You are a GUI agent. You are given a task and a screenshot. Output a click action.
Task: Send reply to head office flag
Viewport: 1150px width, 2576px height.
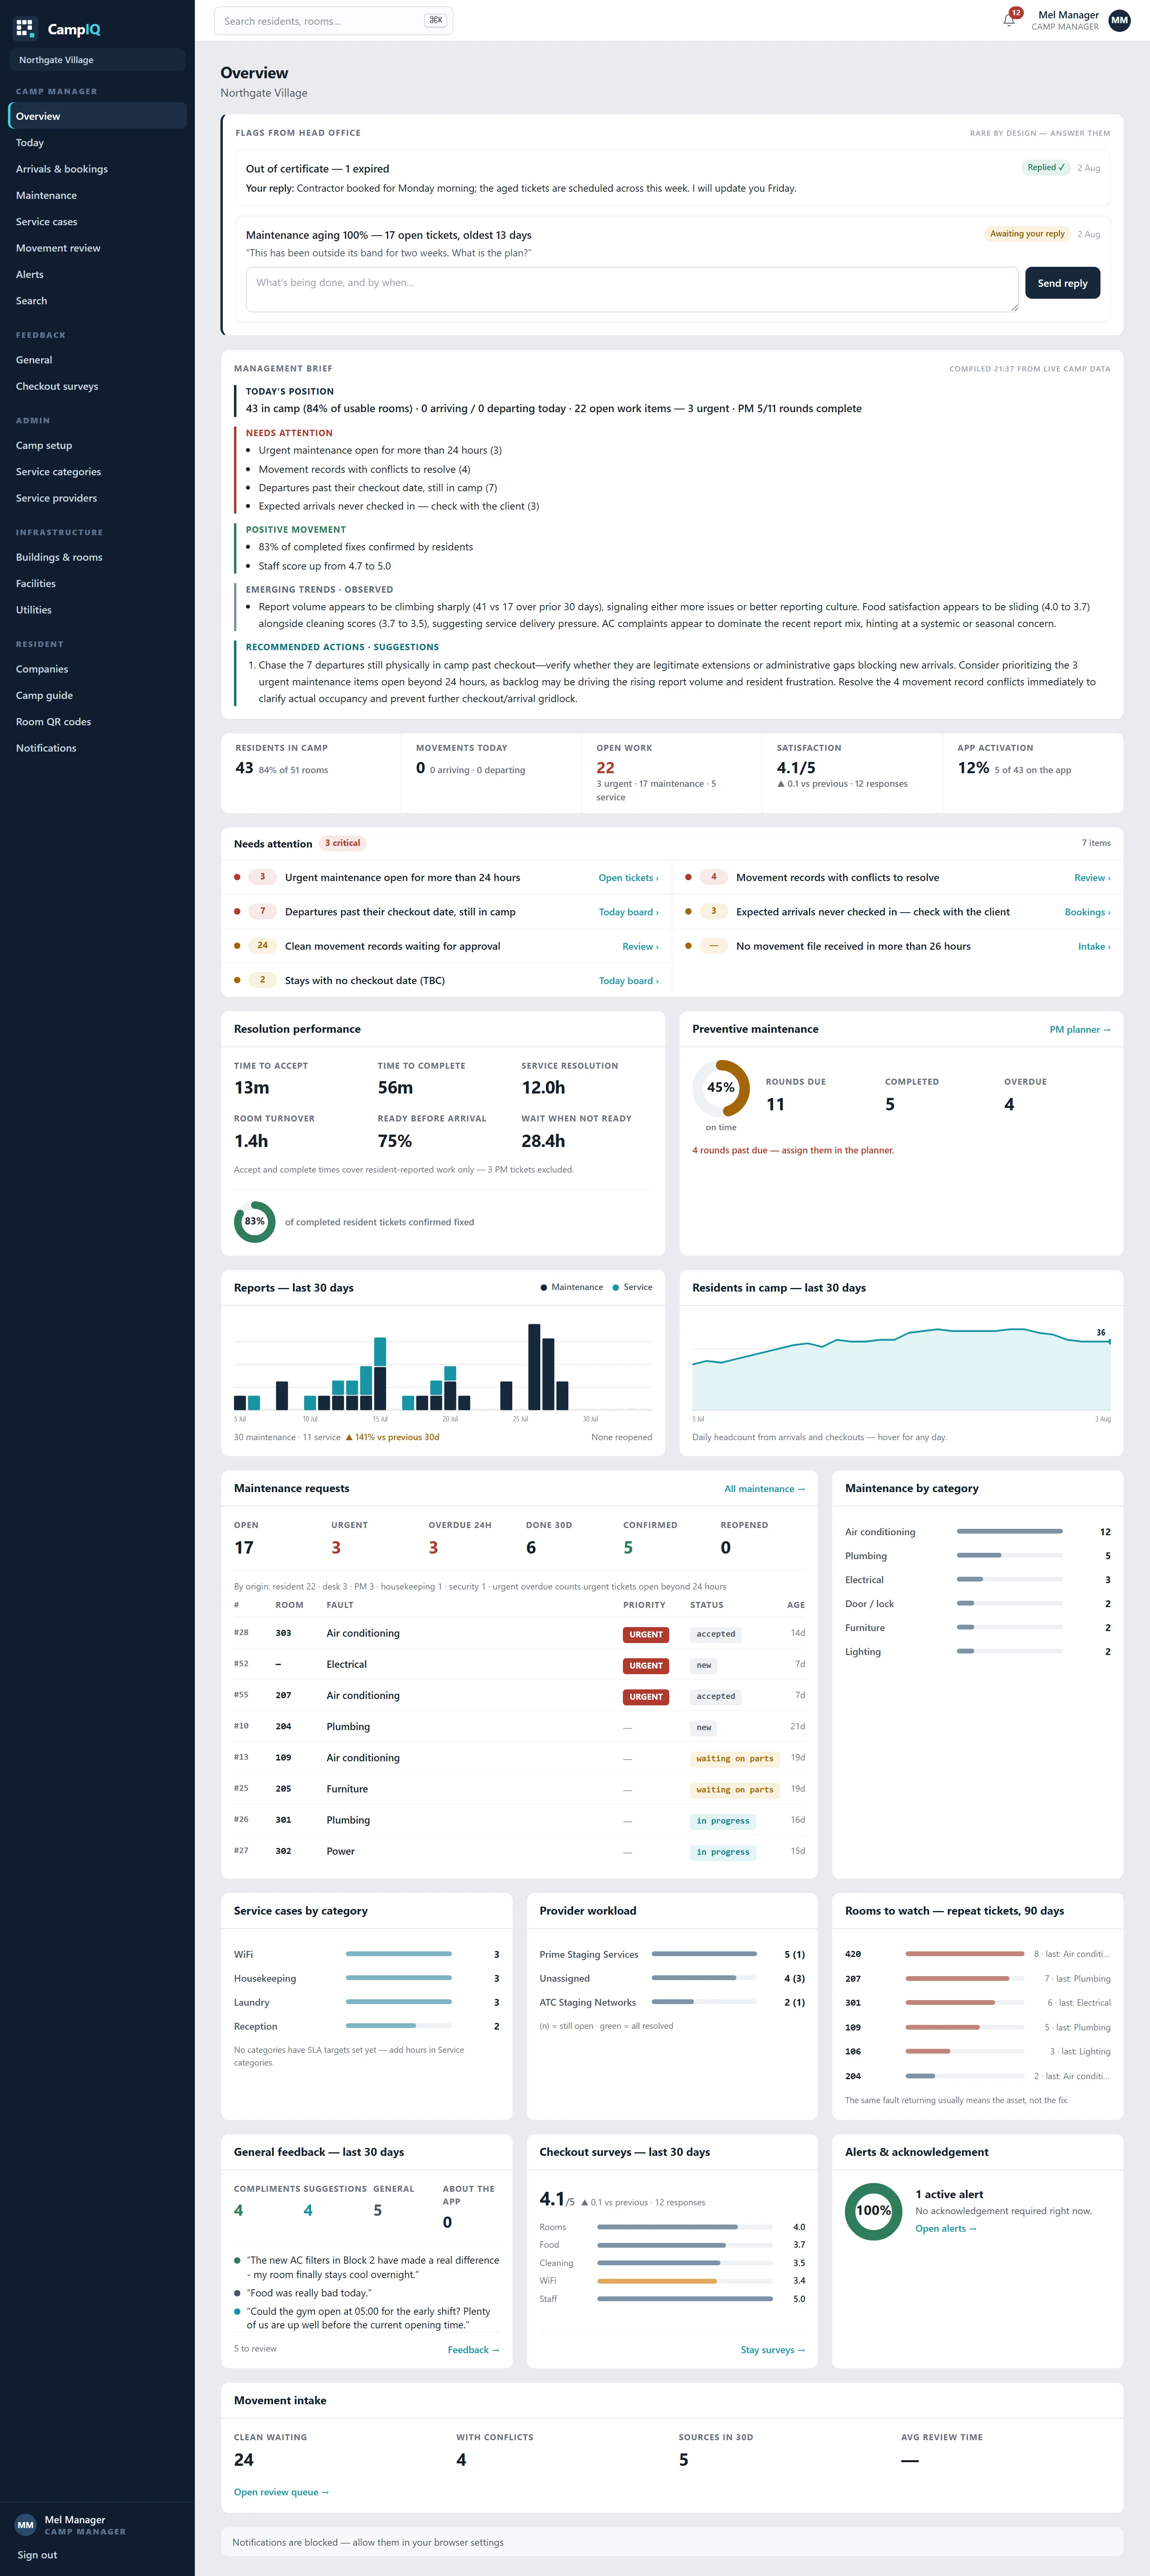pos(1062,283)
